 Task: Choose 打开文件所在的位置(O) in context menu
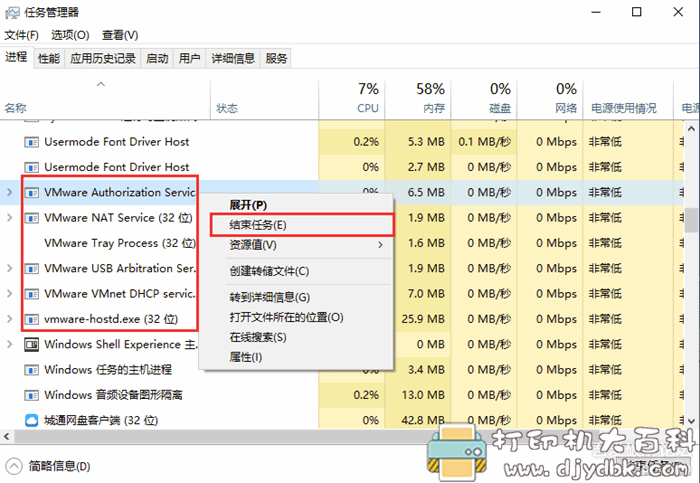click(x=296, y=317)
